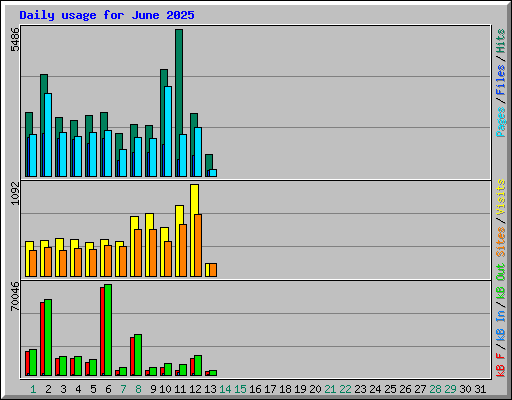
Task: Click day 25 on the x-axis
Action: point(390,389)
